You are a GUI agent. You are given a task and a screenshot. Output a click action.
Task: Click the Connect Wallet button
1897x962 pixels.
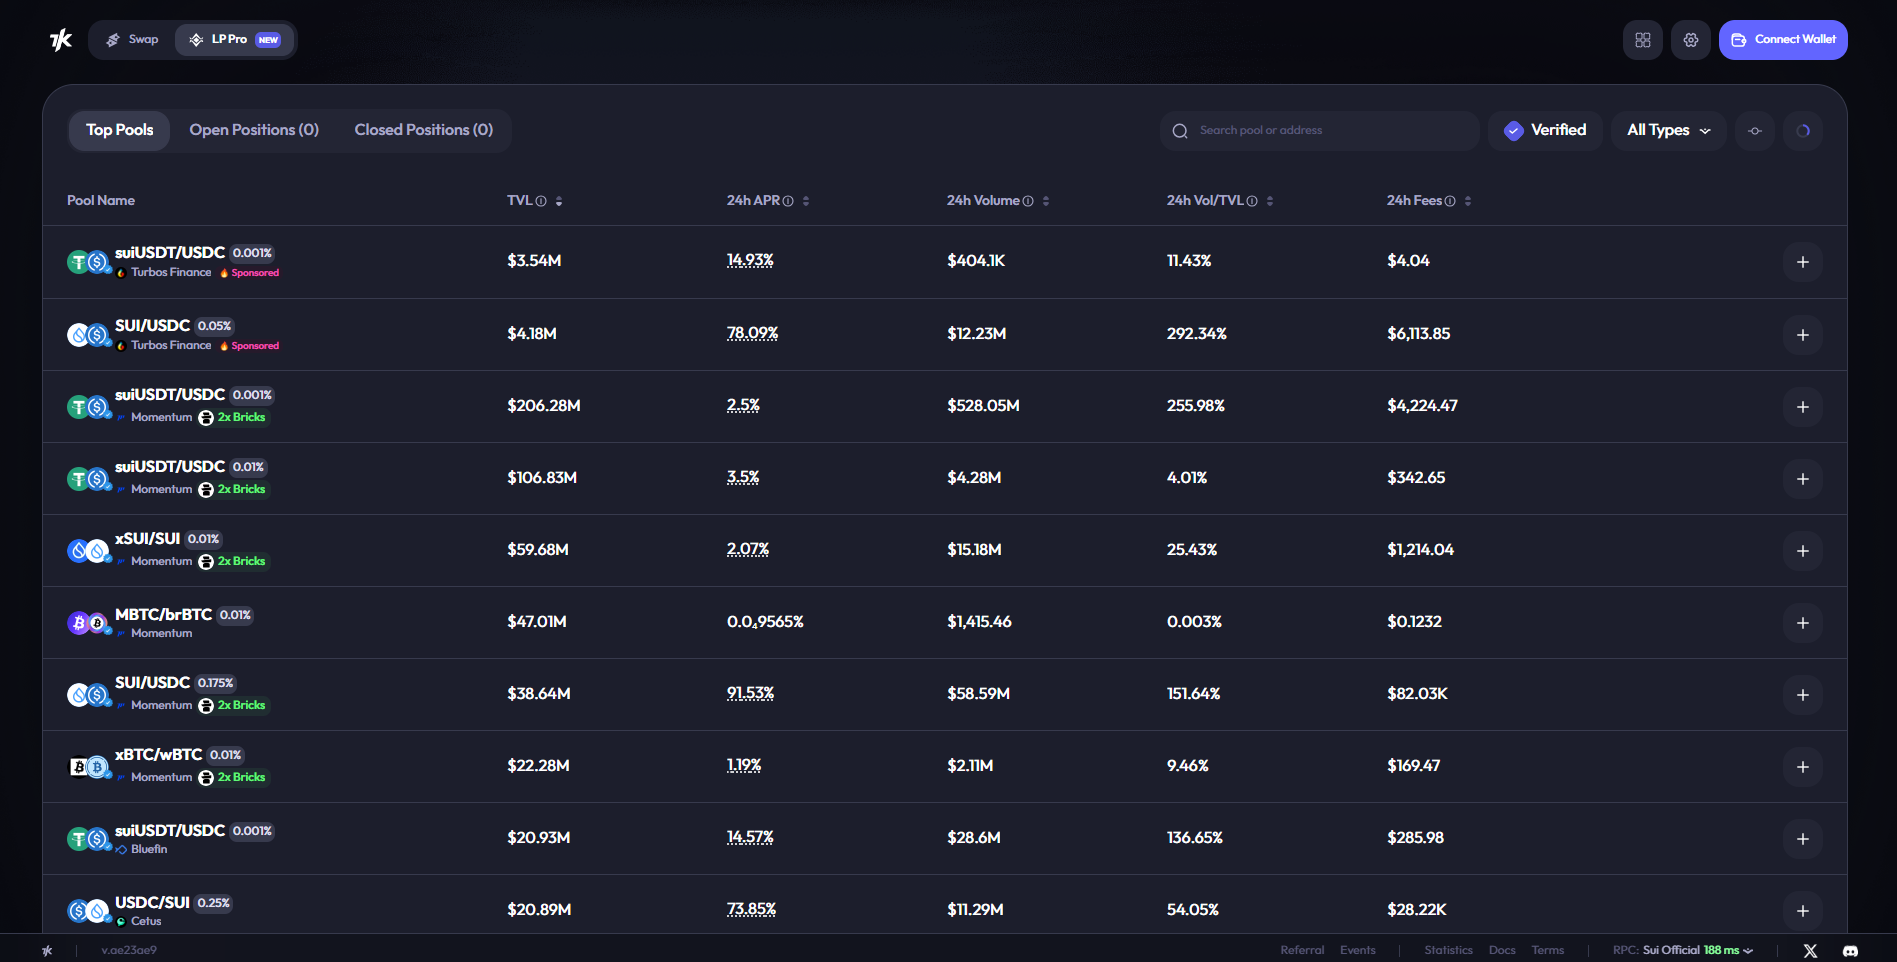pyautogui.click(x=1782, y=40)
